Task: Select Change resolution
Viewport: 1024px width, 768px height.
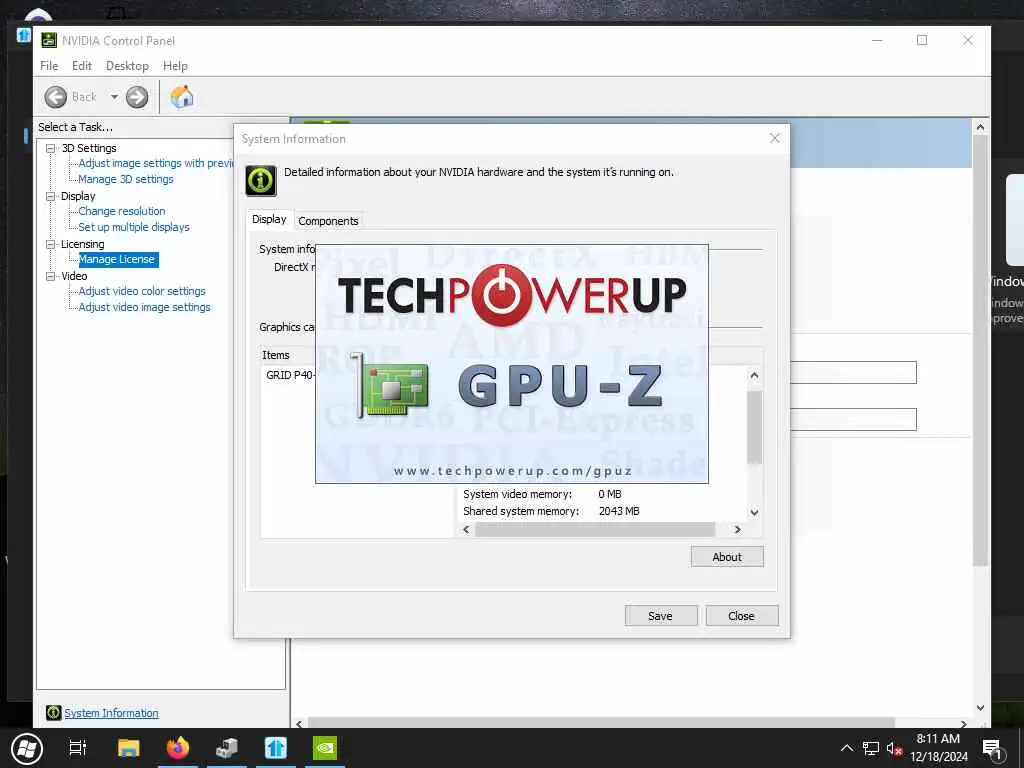Action: click(122, 211)
